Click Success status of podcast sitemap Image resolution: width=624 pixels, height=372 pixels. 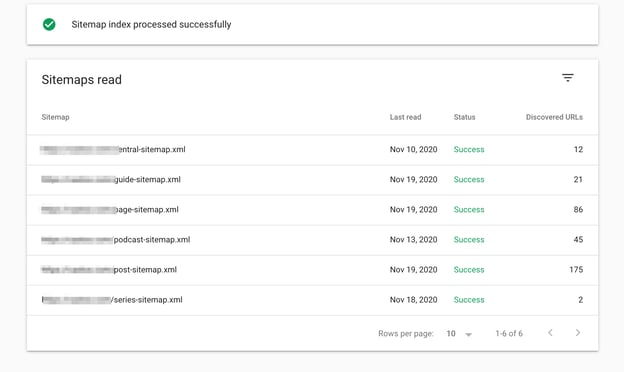point(469,240)
